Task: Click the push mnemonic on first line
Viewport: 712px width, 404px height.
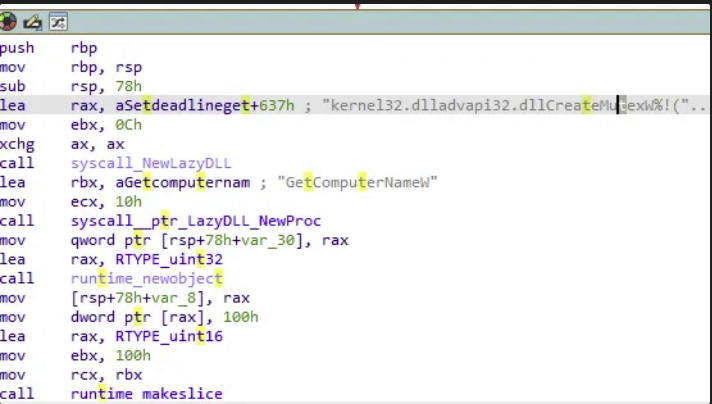Action: tap(18, 47)
